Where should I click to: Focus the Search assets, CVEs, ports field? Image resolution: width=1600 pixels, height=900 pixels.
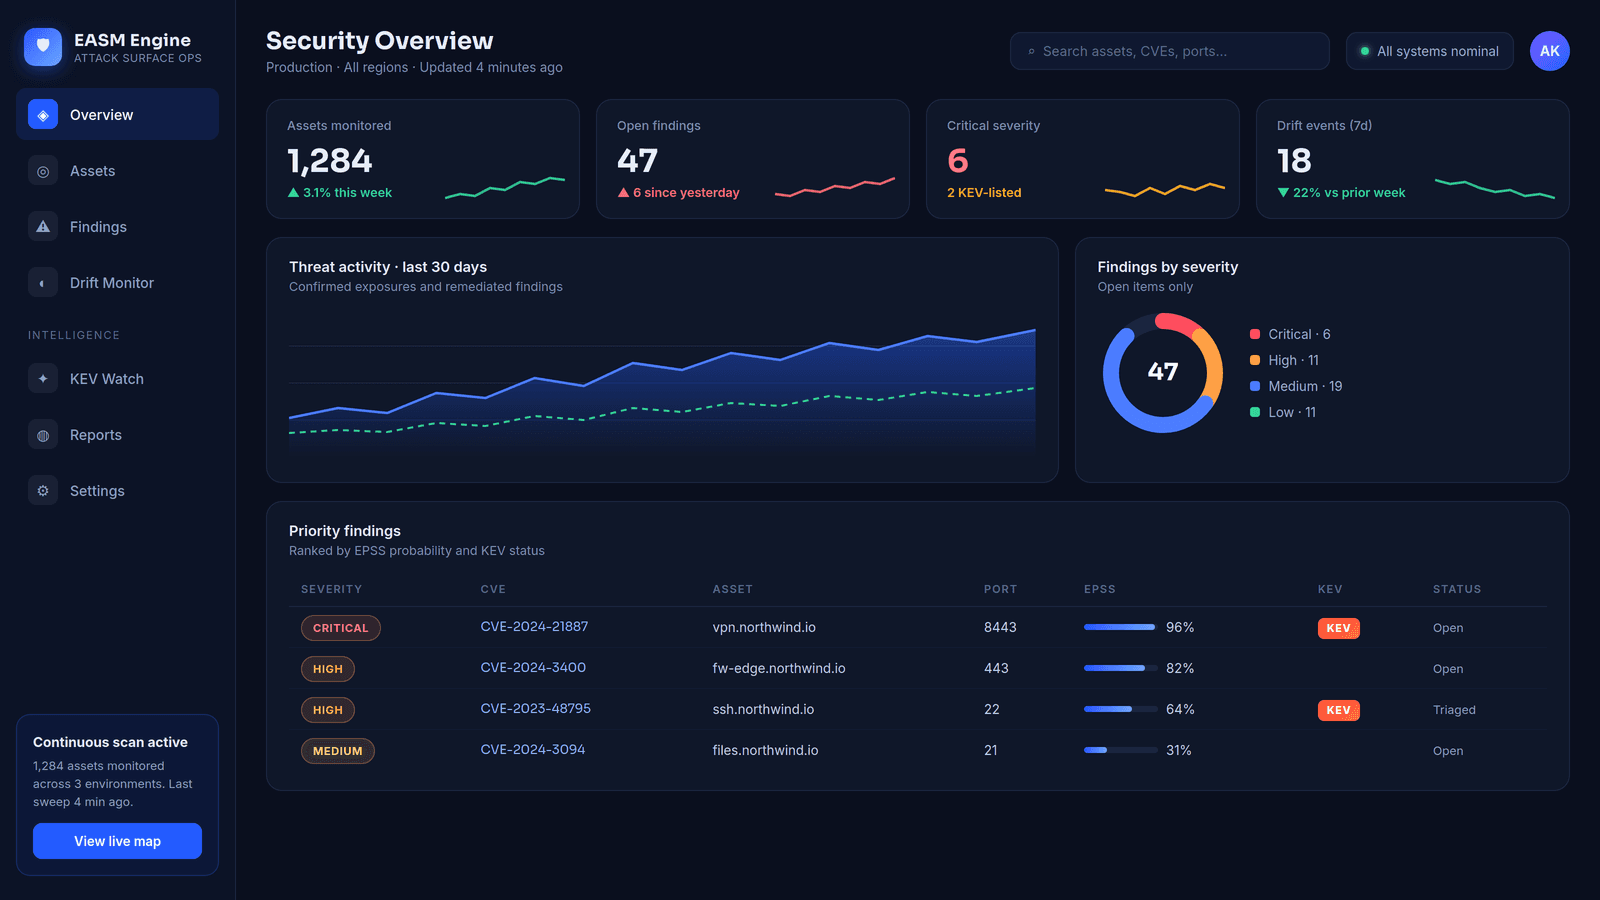pyautogui.click(x=1169, y=51)
